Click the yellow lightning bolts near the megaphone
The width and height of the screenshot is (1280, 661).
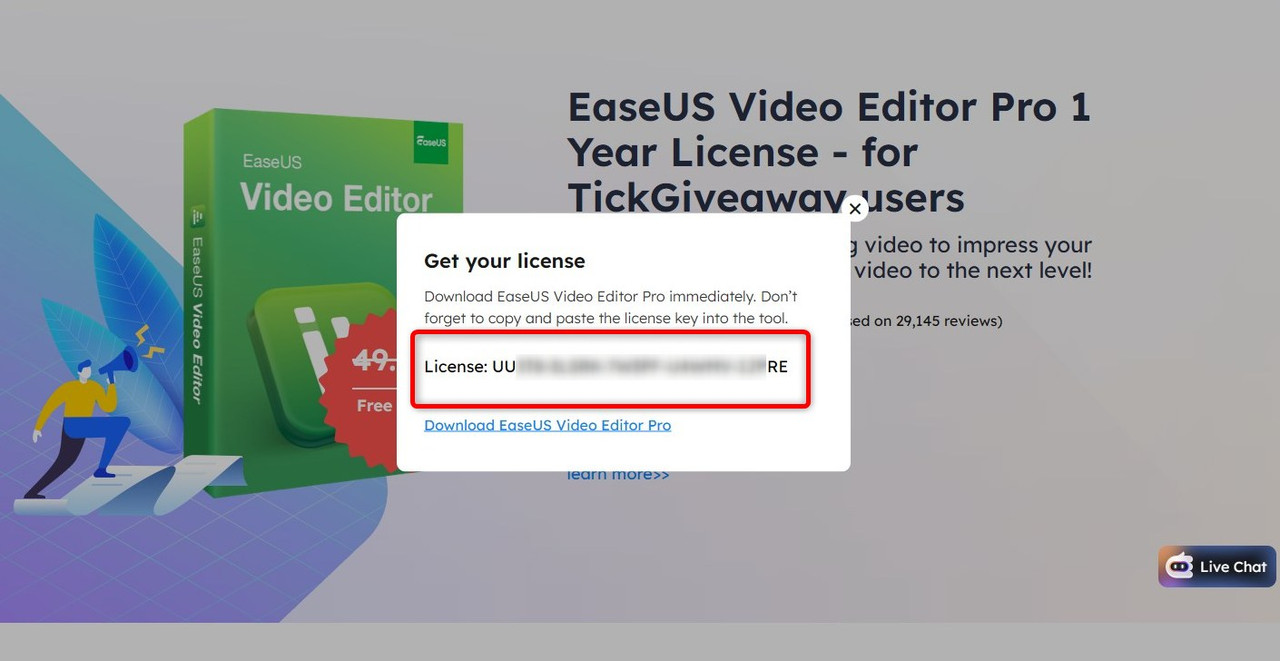click(147, 341)
